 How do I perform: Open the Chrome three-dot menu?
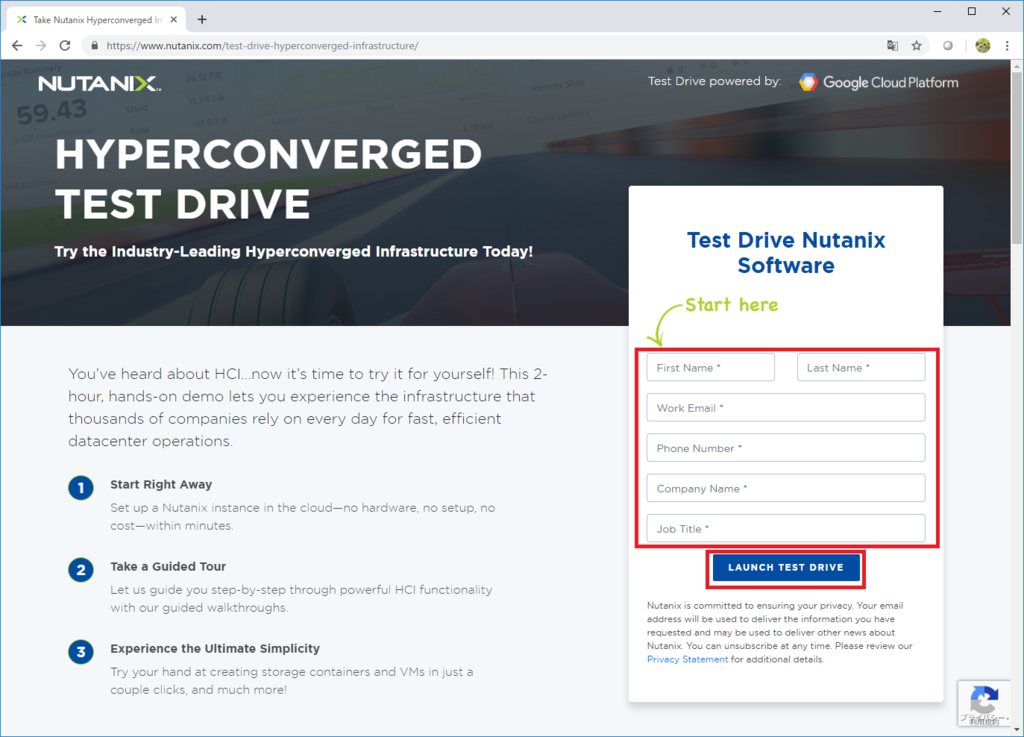point(1007,46)
